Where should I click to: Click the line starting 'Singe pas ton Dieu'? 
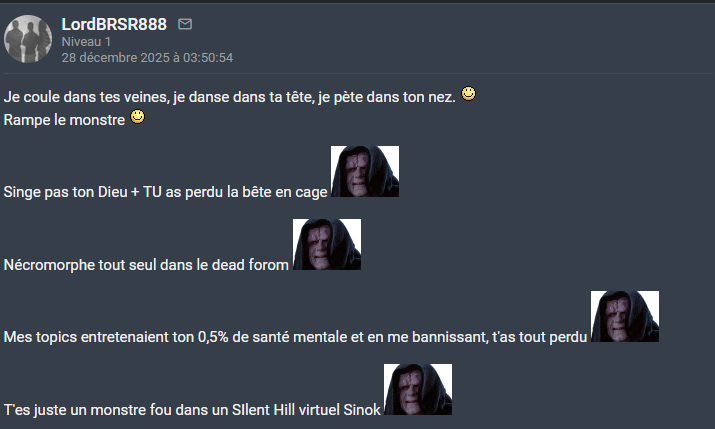(166, 192)
